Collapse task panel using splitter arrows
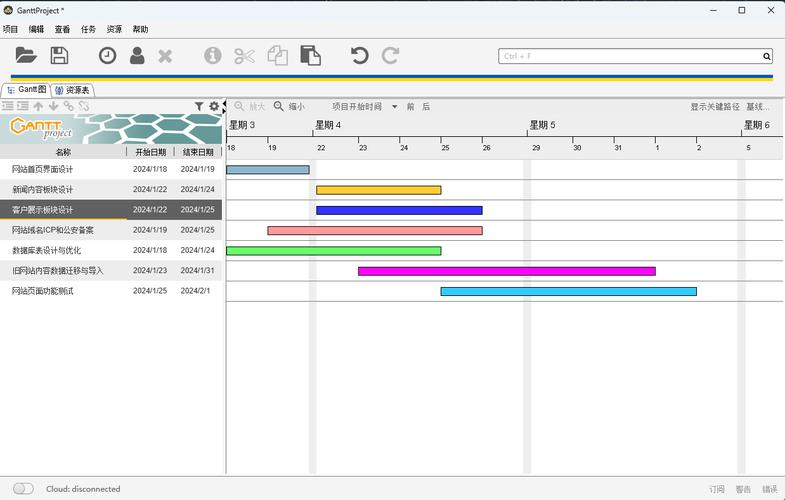The width and height of the screenshot is (785, 500). (x=225, y=104)
